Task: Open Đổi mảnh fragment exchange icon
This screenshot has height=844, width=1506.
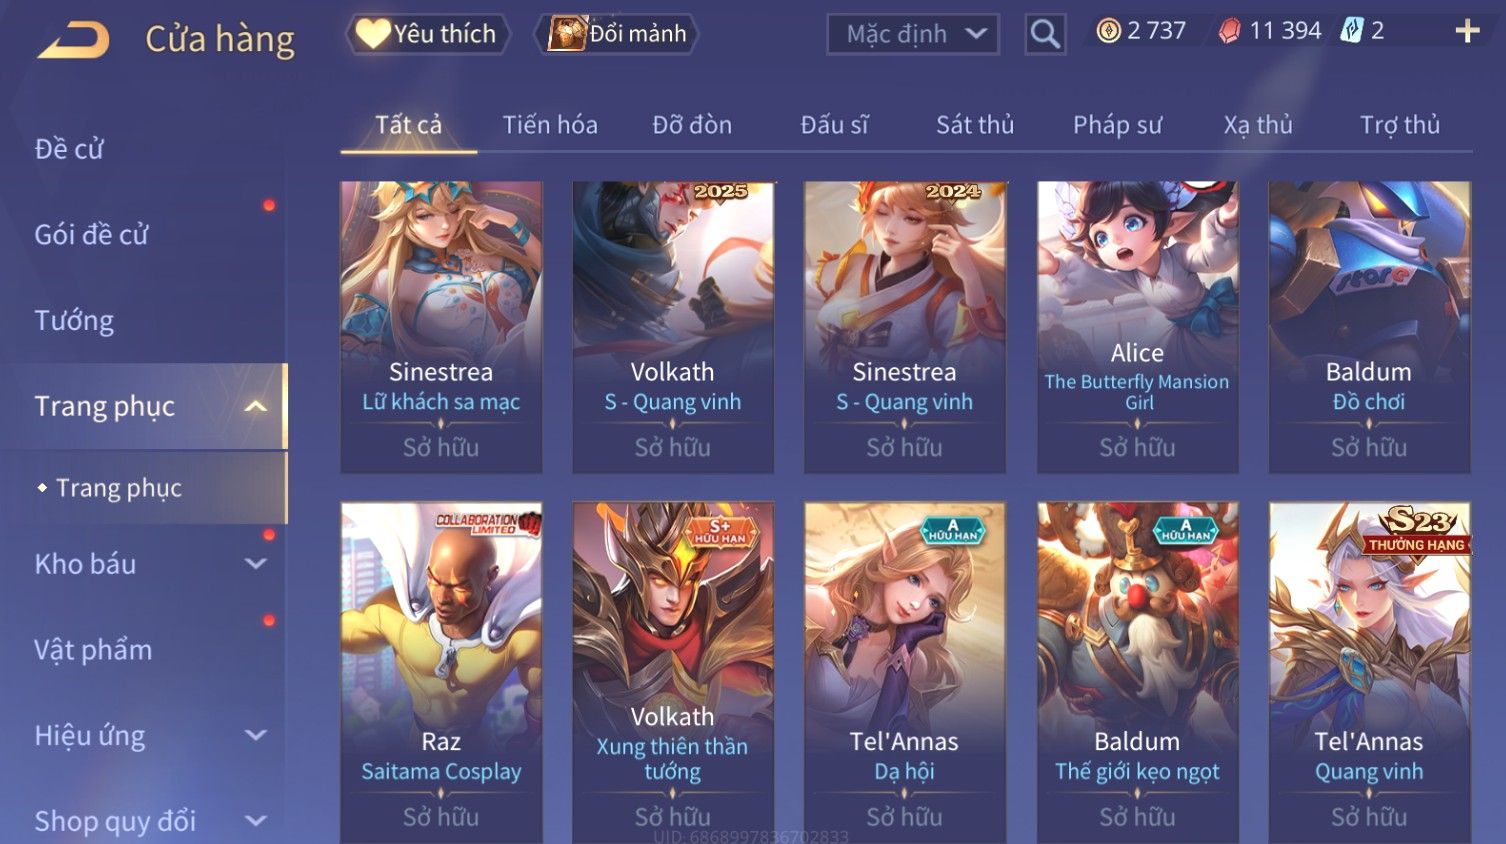Action: coord(617,34)
